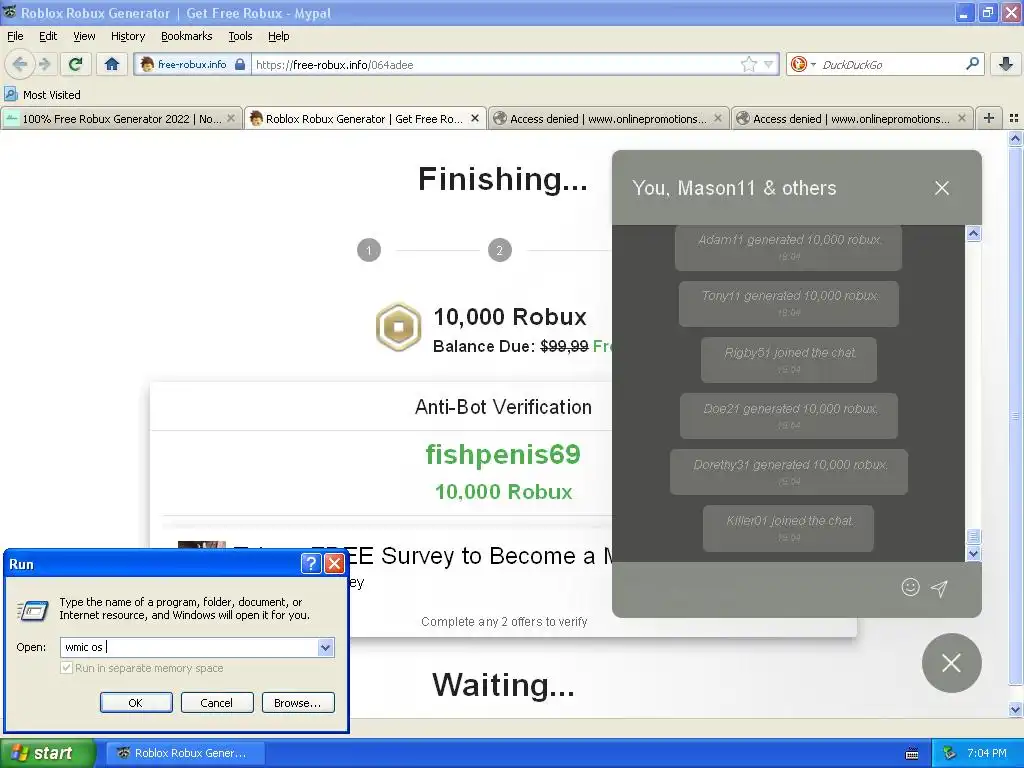Go forward with the browser forward arrow
Image resolution: width=1024 pixels, height=768 pixels.
pos(44,64)
